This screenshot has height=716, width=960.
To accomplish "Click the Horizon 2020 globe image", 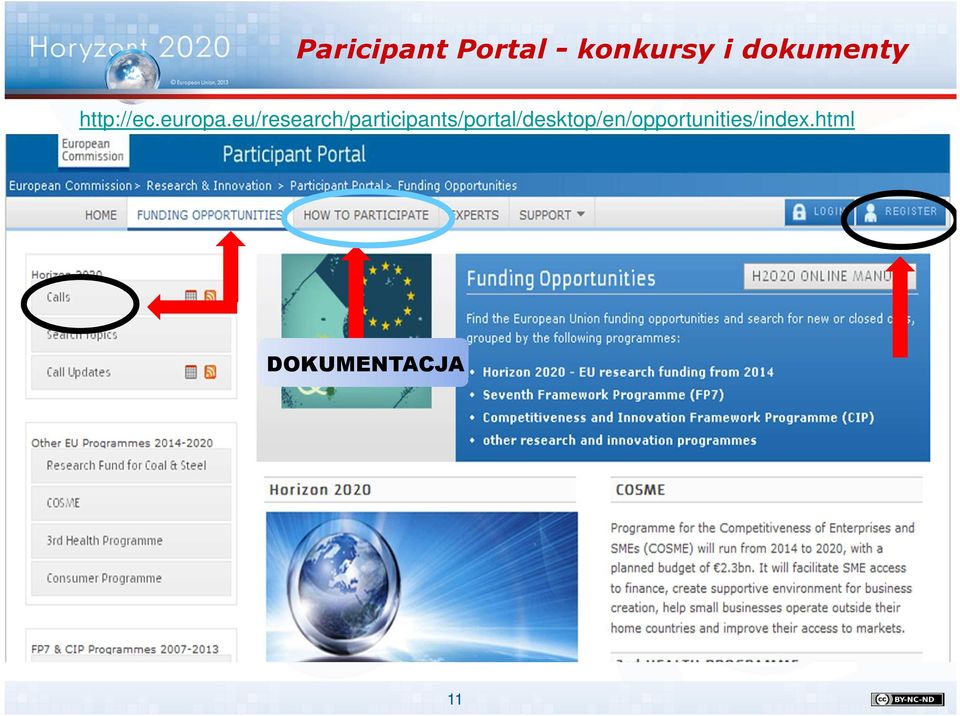I will (x=422, y=586).
